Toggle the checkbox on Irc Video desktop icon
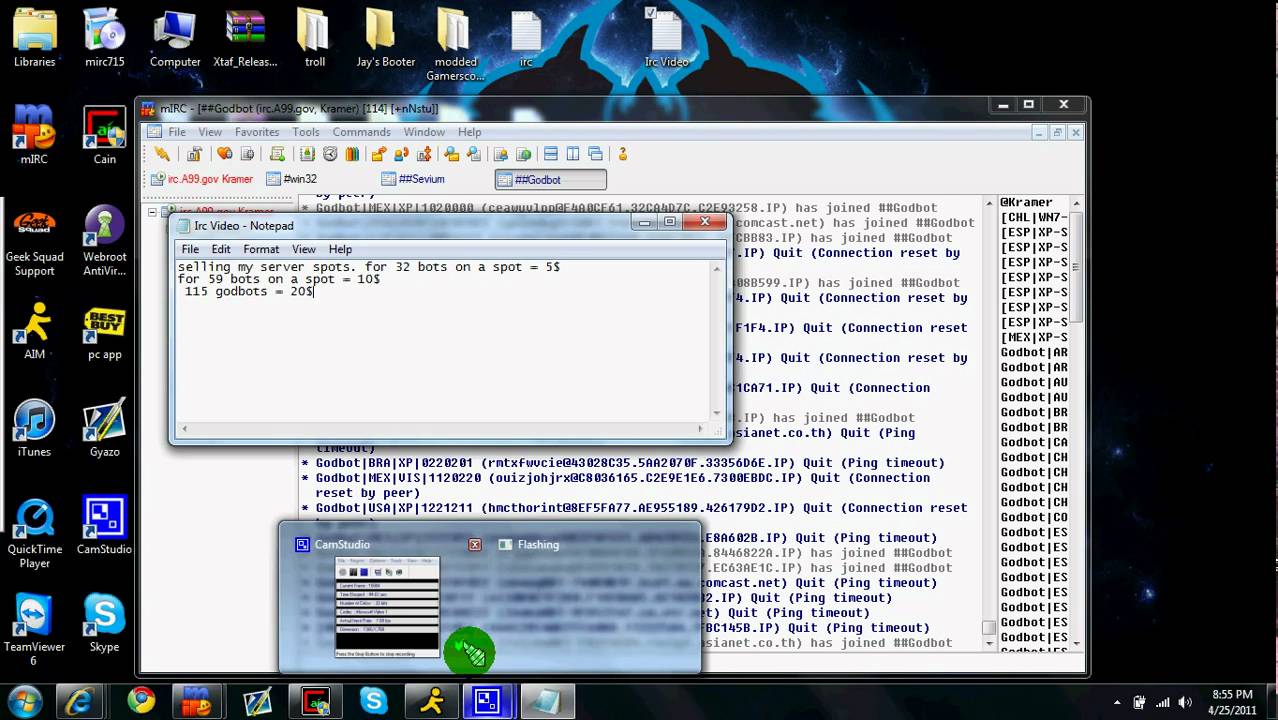This screenshot has height=720, width=1278. point(651,14)
